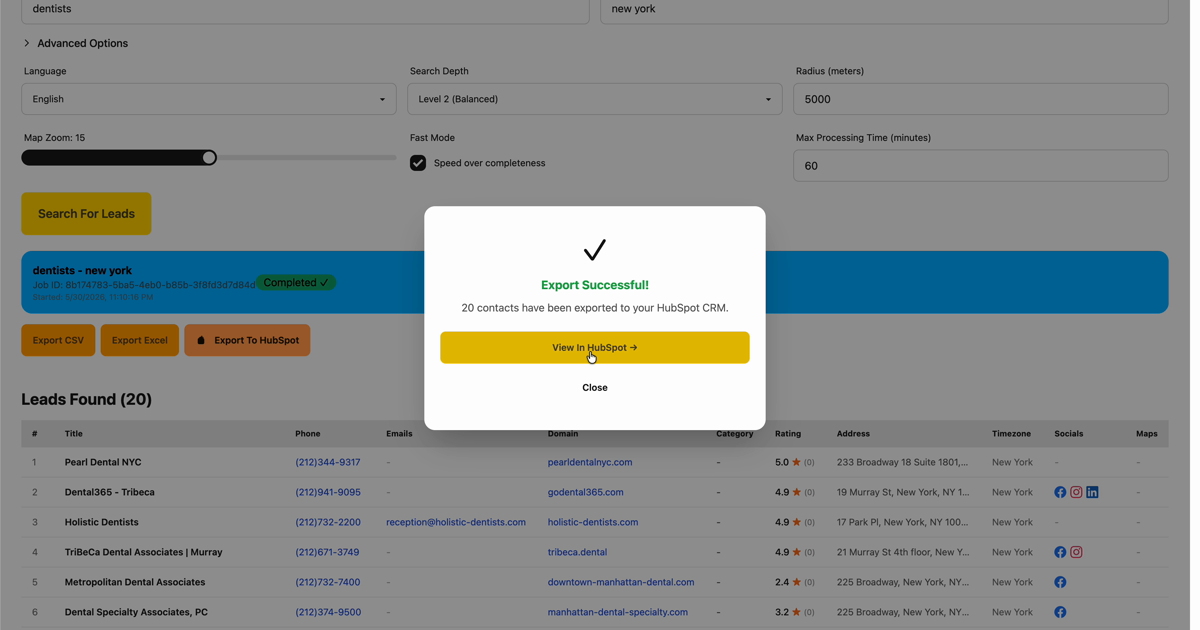Click phone number (212)344-9317

(x=328, y=462)
